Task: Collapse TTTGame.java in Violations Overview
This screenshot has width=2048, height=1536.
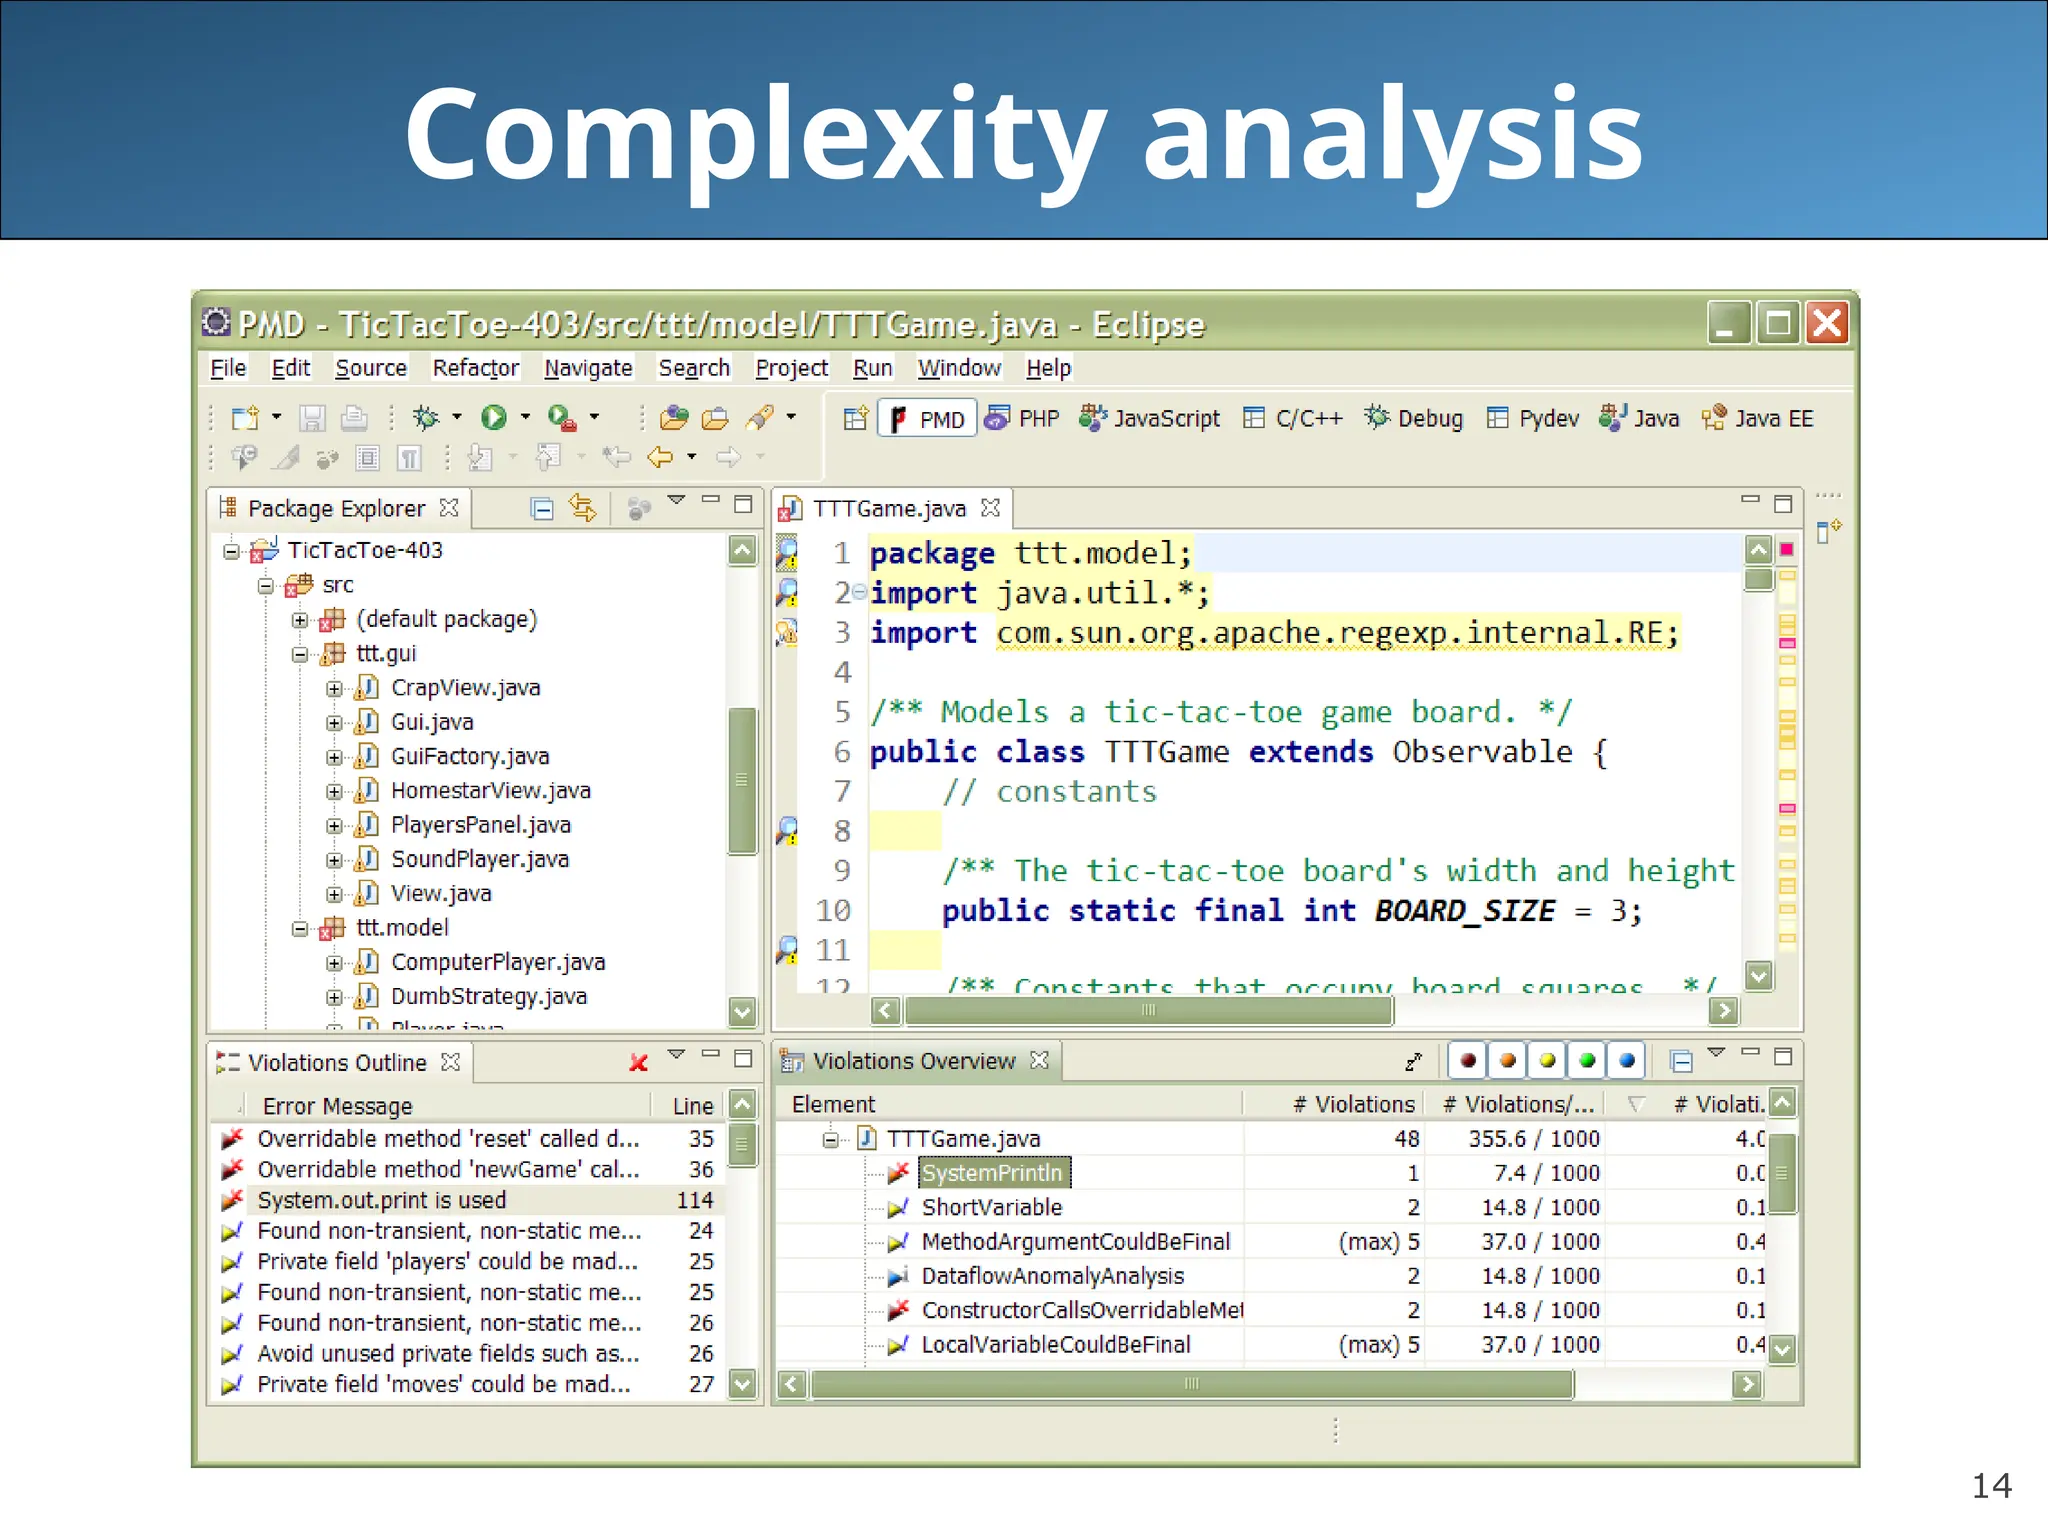Action: [830, 1139]
